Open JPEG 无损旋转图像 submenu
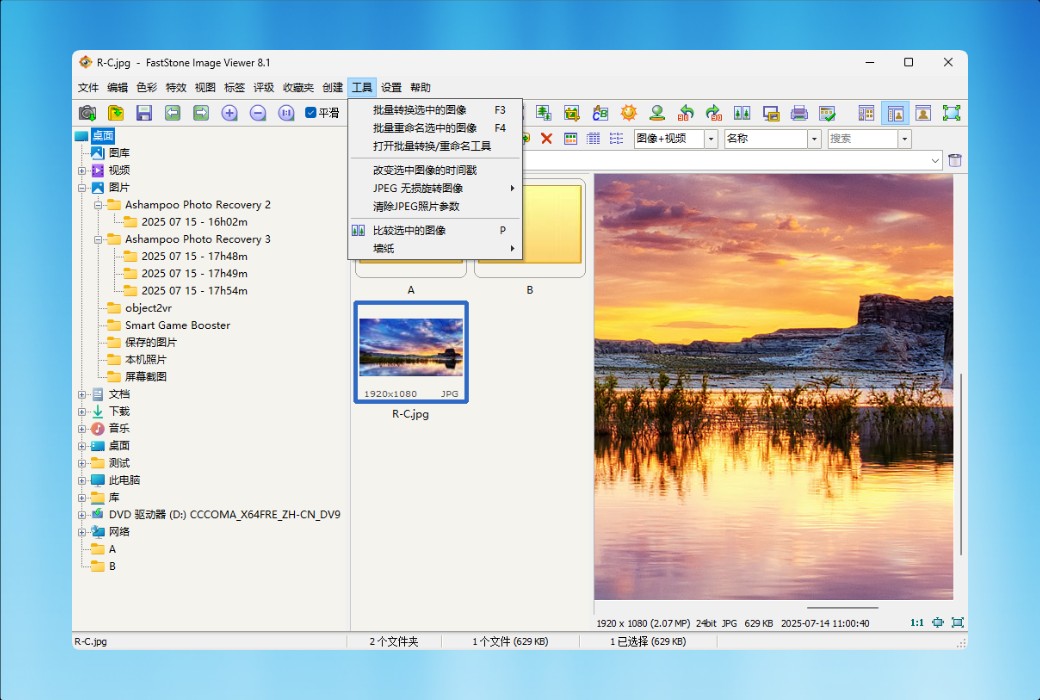This screenshot has height=700, width=1040. pyautogui.click(x=436, y=188)
